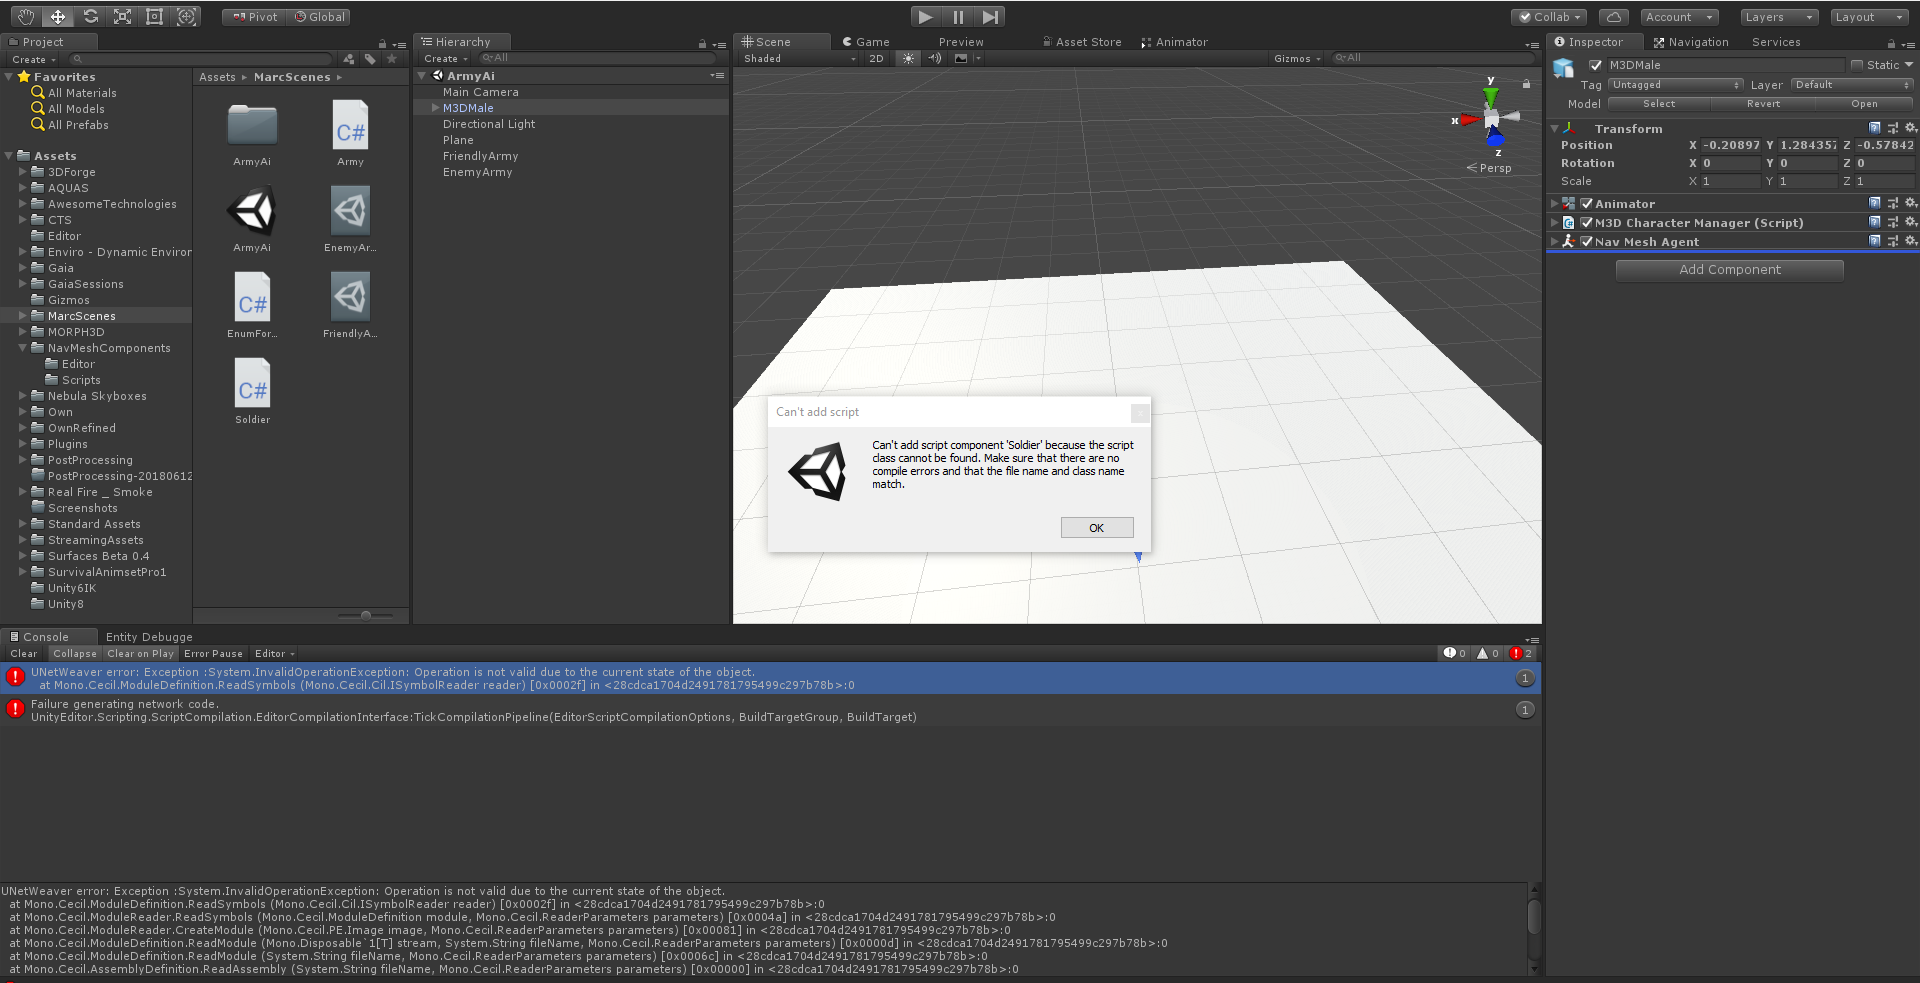Open the Tag Untagged dropdown
Image resolution: width=1920 pixels, height=983 pixels.
(1675, 85)
